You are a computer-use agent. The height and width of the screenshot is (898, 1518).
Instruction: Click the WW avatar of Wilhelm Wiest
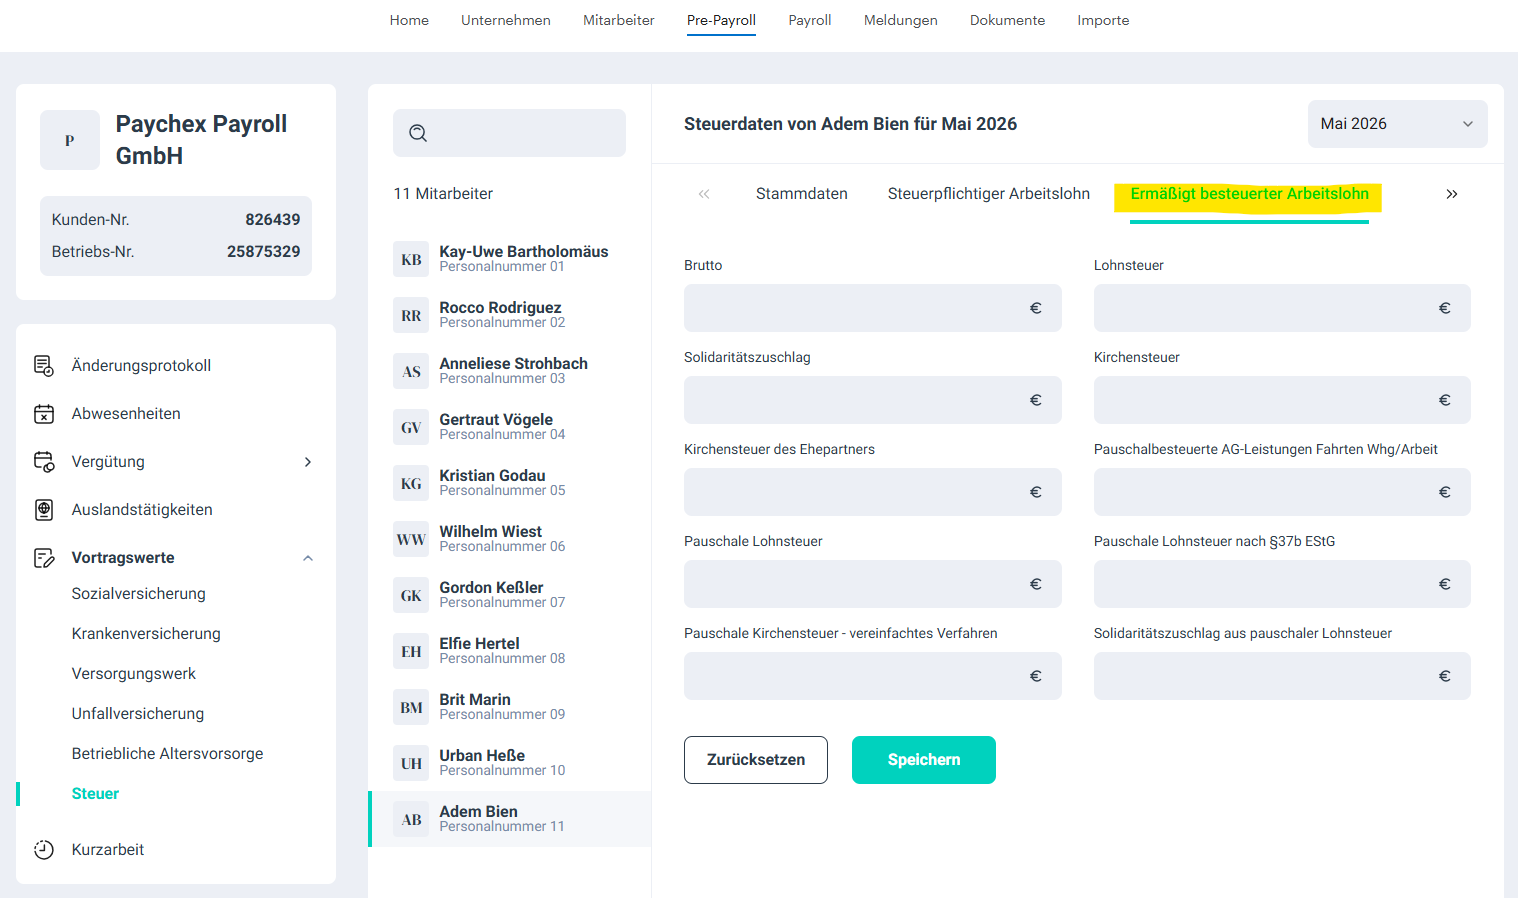pyautogui.click(x=411, y=539)
